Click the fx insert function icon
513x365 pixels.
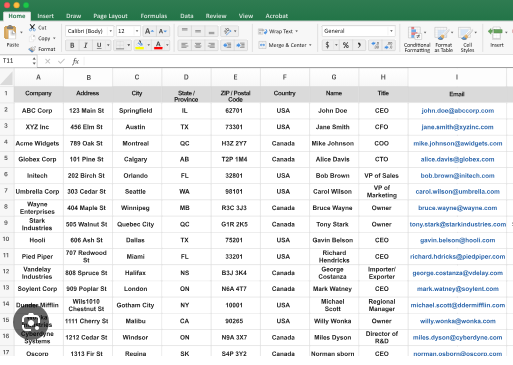(x=76, y=61)
